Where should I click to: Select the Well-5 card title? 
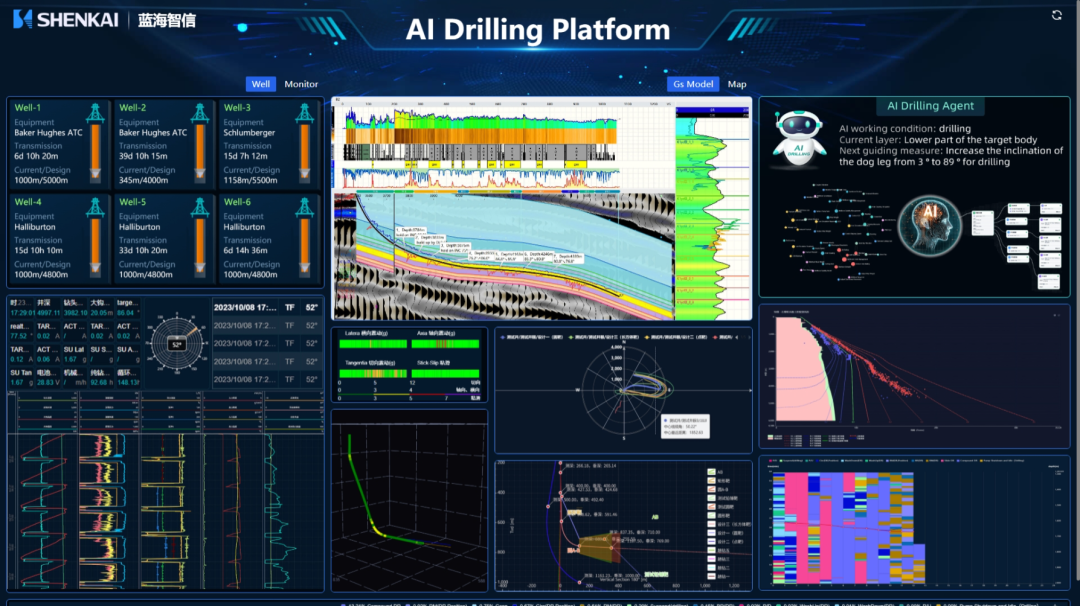point(132,202)
